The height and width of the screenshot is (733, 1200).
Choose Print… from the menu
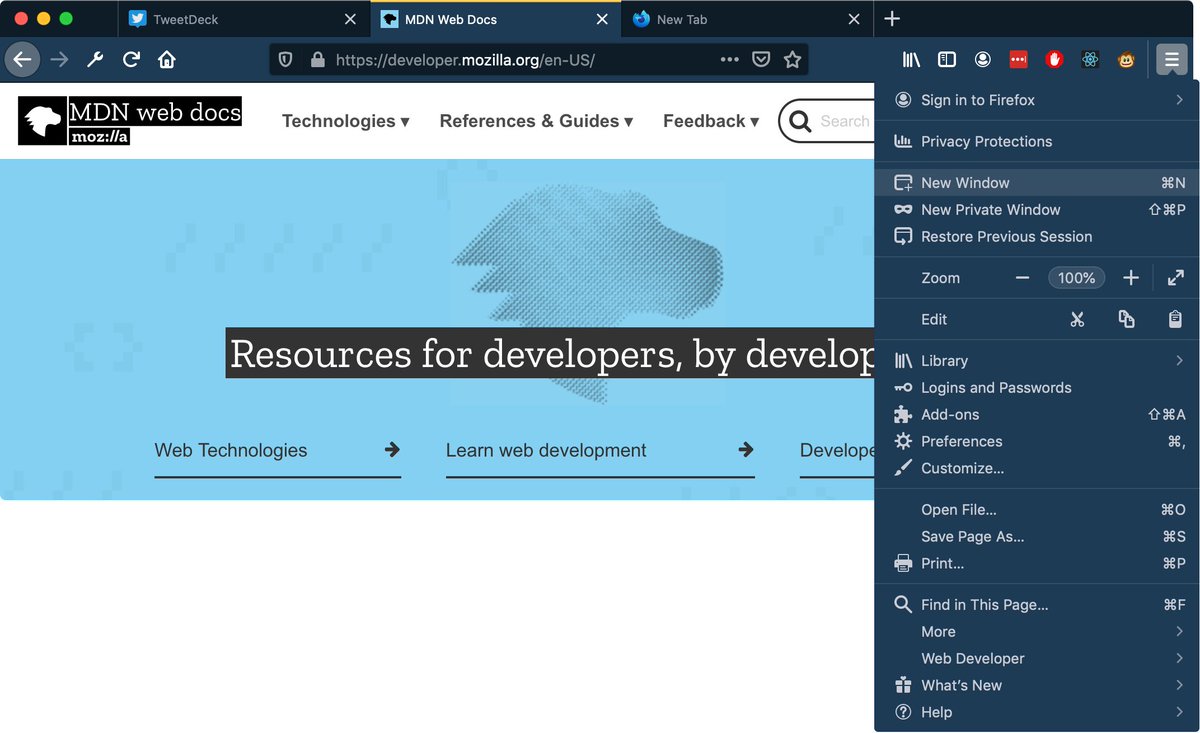pos(1037,564)
